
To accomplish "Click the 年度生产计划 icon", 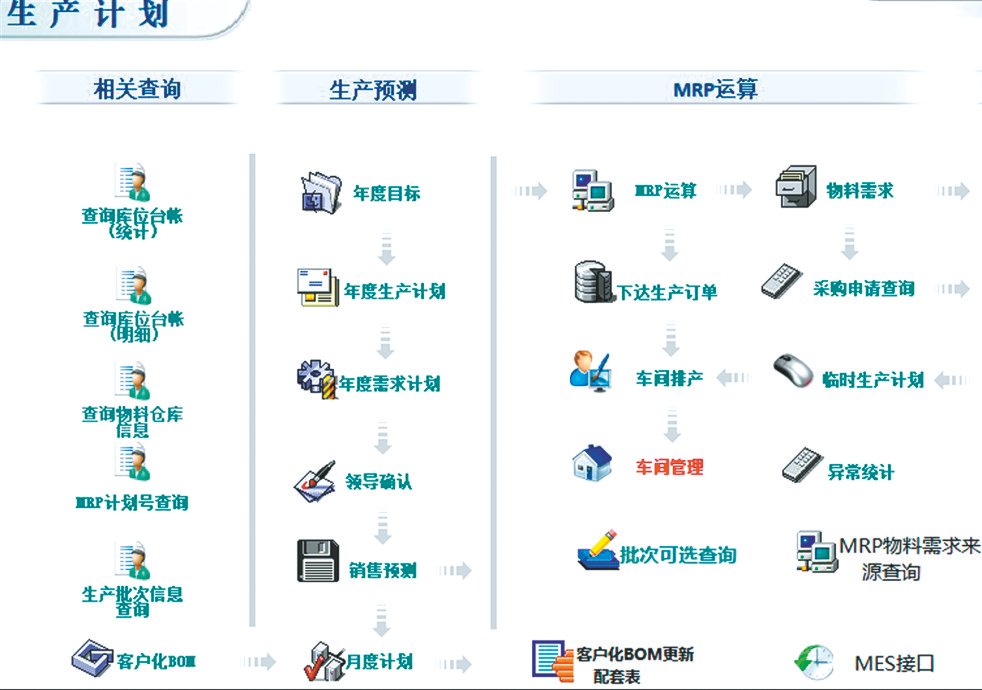I will tap(317, 288).
